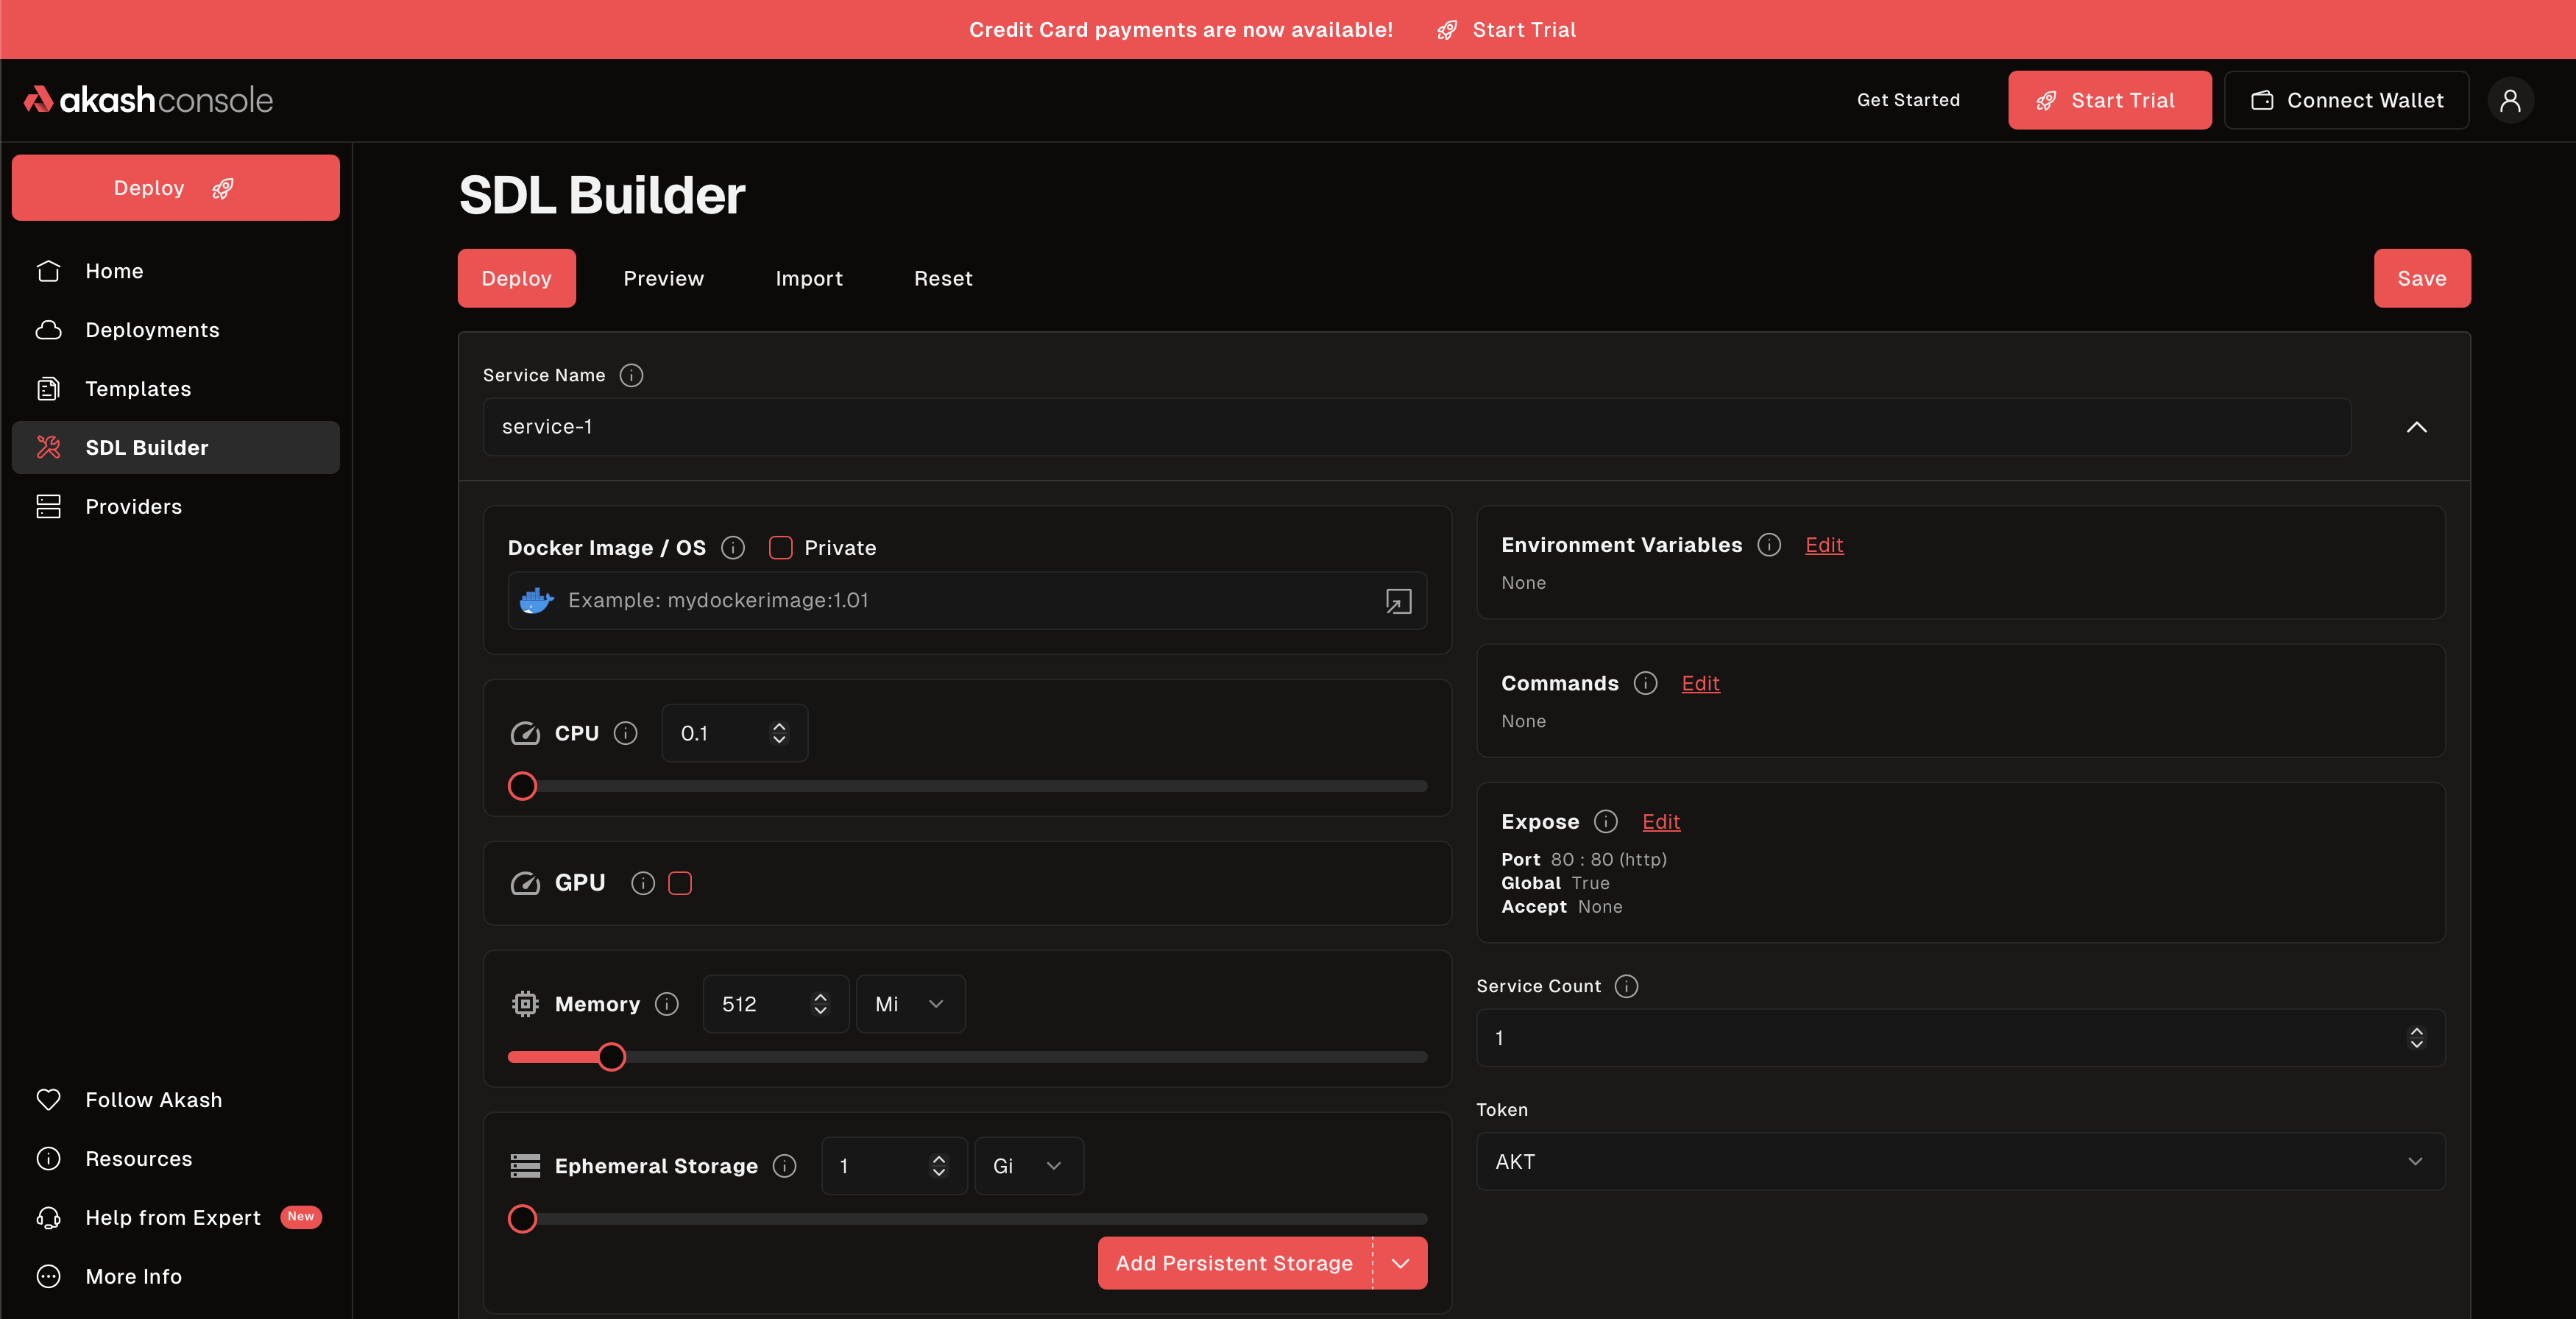Click the Service Name info icon

click(631, 376)
